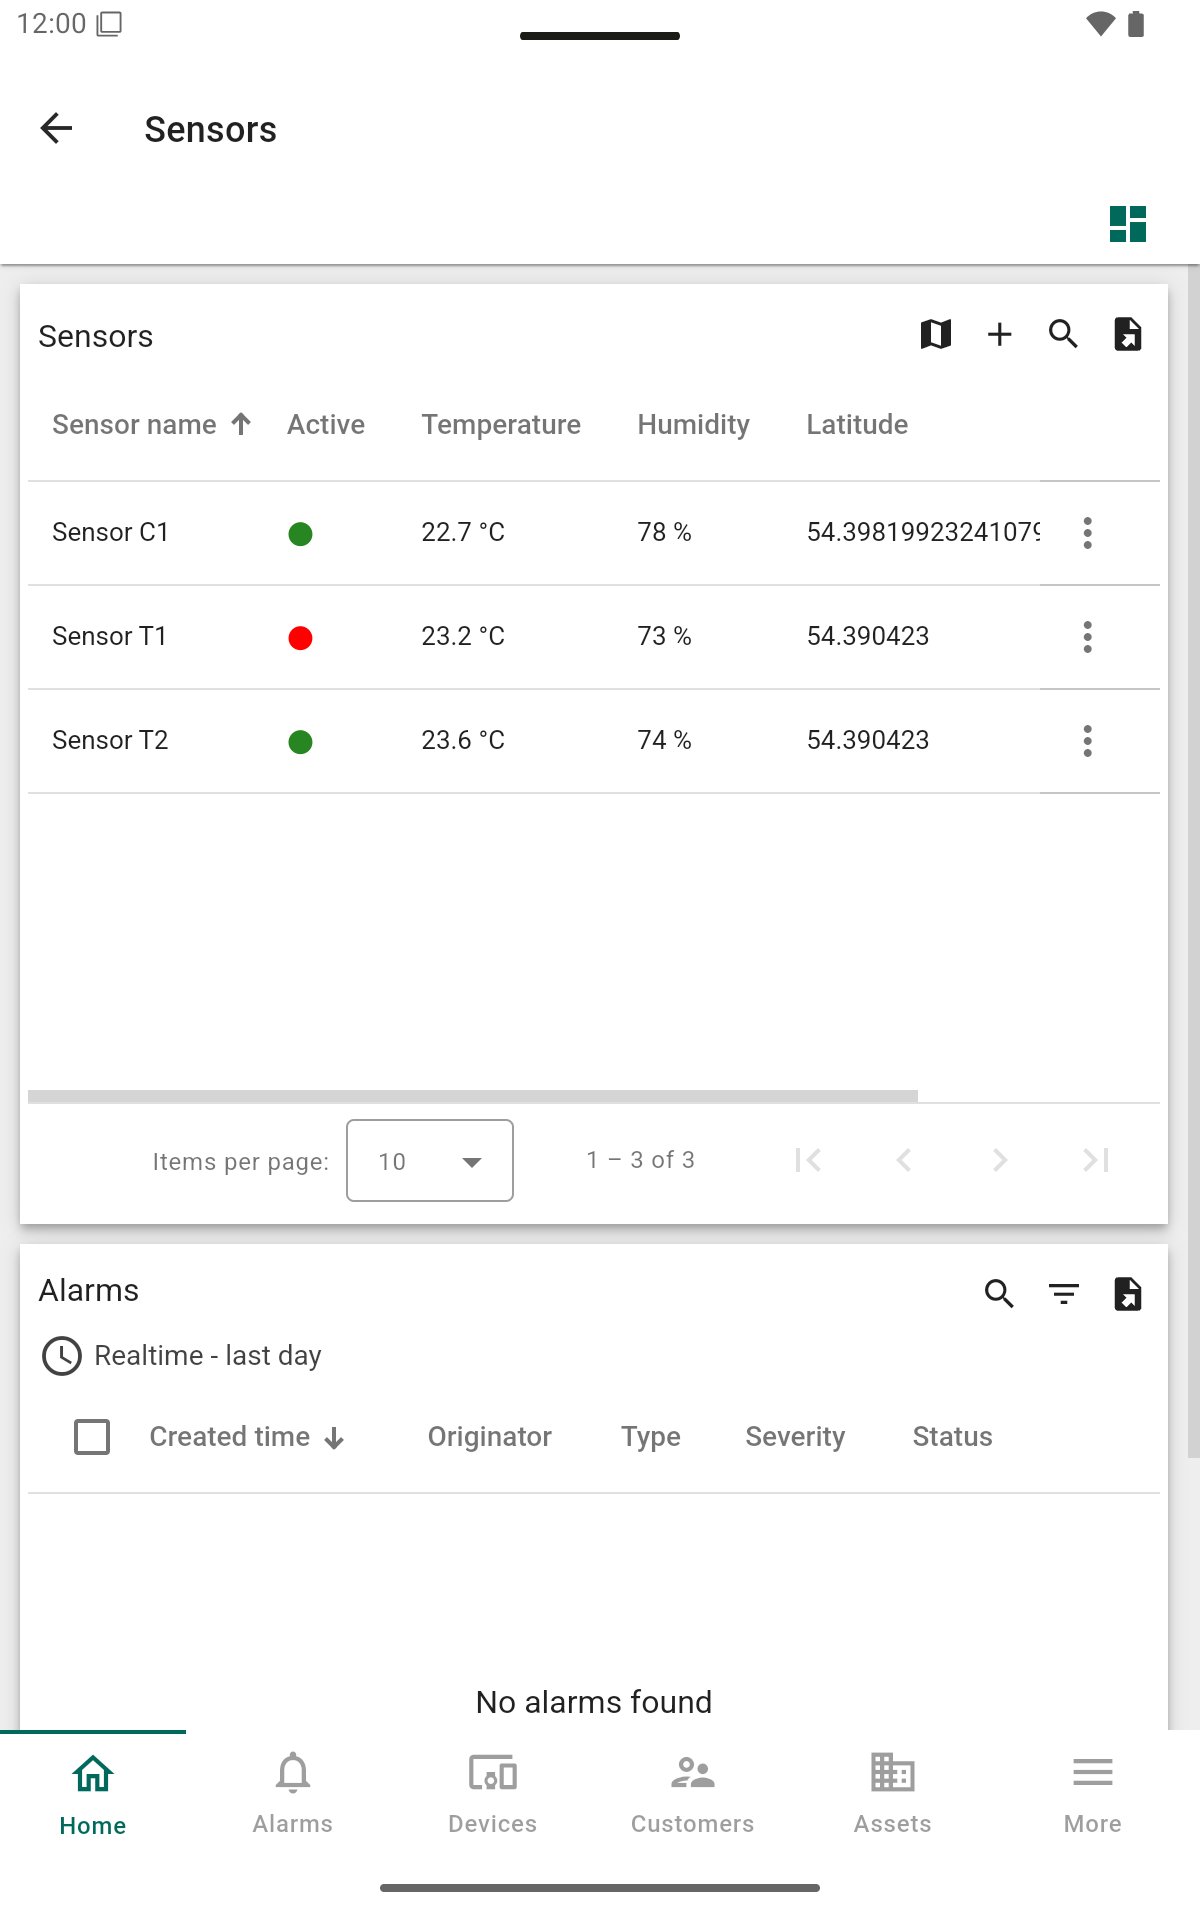Click the horizontal scrollbar in Sensors table
1200x1920 pixels.
[x=472, y=1096]
